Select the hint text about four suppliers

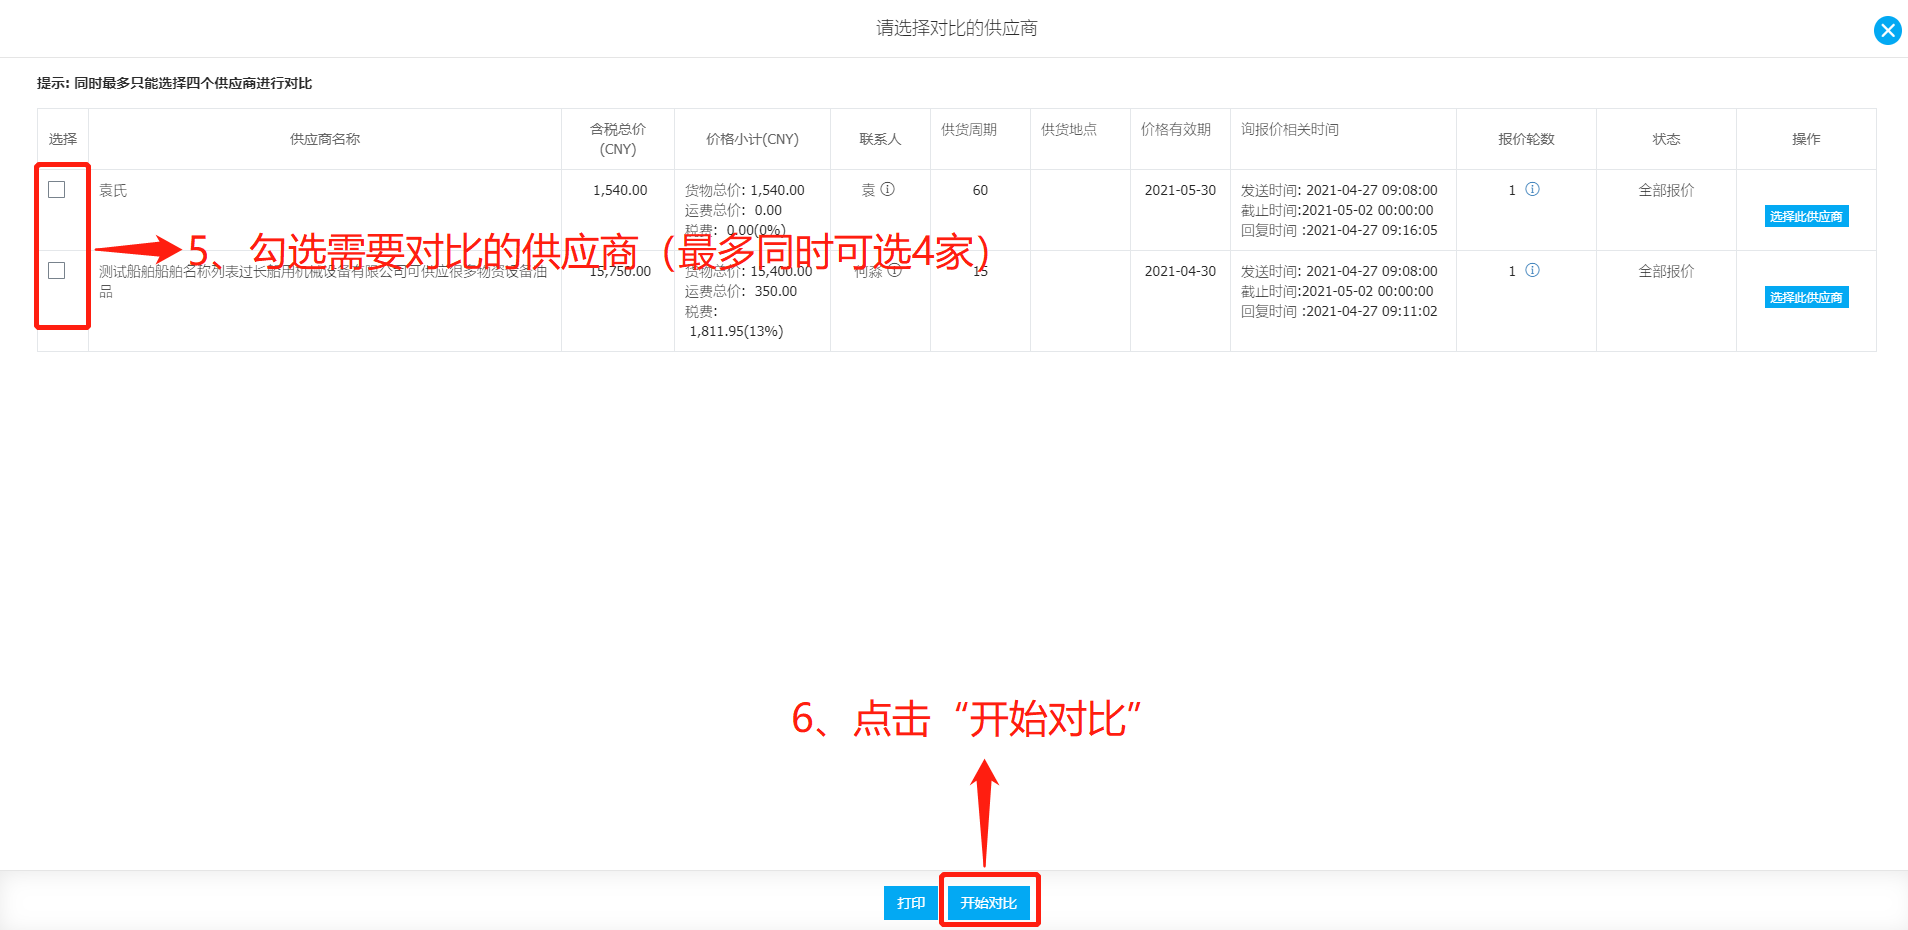pyautogui.click(x=175, y=83)
